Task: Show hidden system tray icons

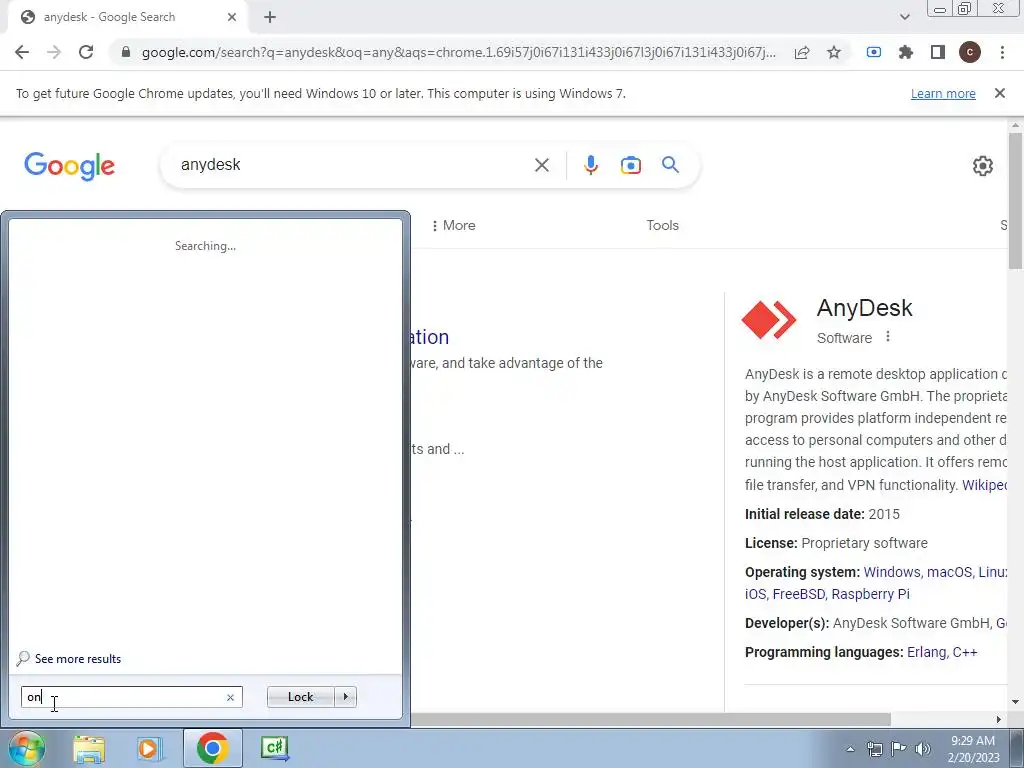Action: 850,749
